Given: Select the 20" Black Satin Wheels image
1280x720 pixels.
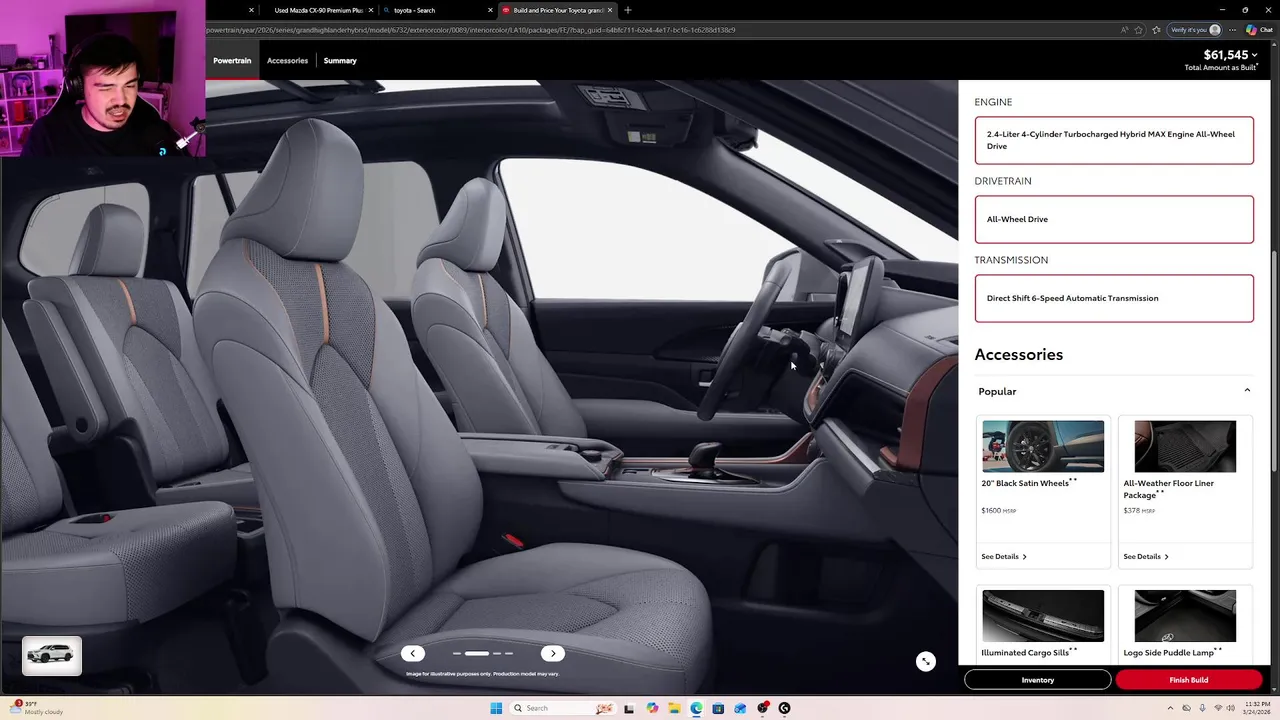Looking at the screenshot, I should pyautogui.click(x=1043, y=446).
